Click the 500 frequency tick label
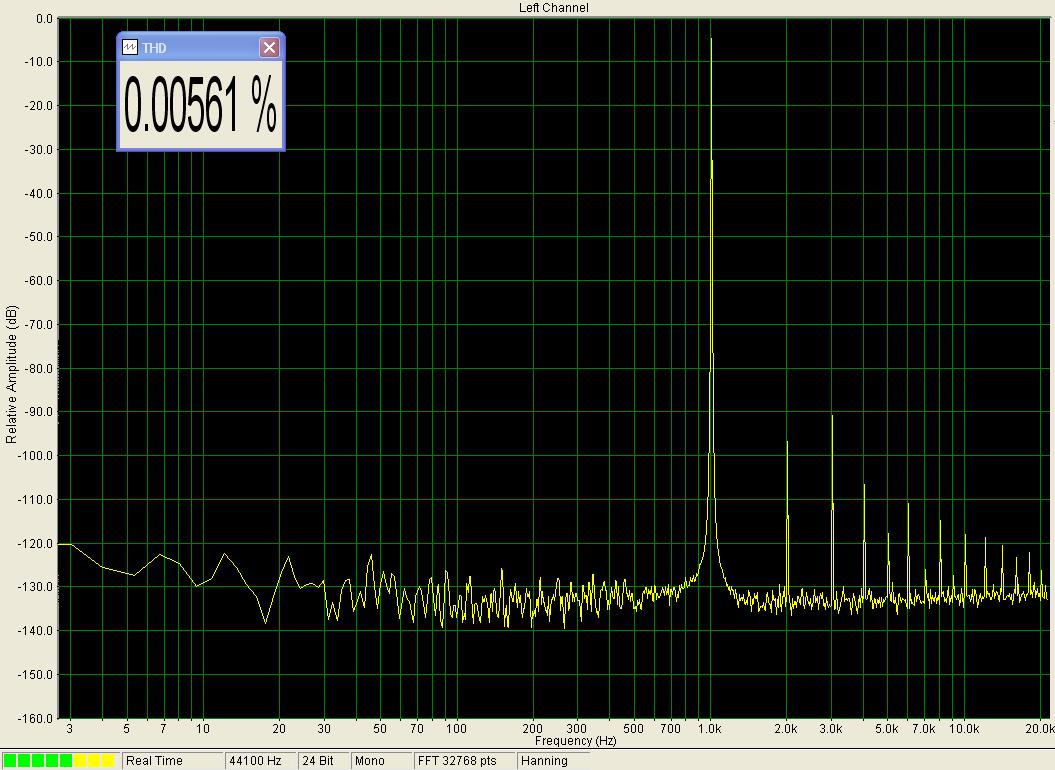Screen dimensions: 1055x770 (633, 728)
